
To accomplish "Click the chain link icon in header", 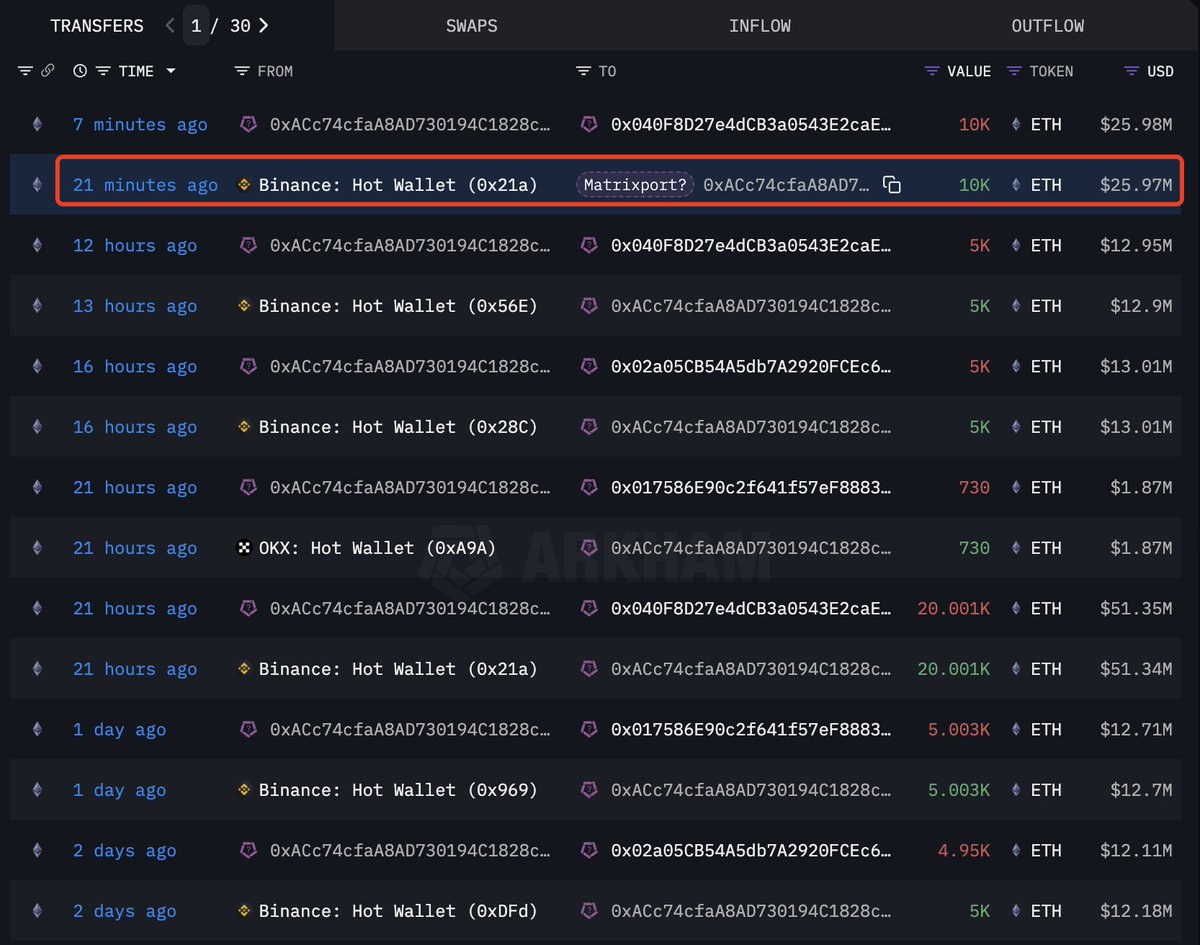I will (x=47, y=71).
